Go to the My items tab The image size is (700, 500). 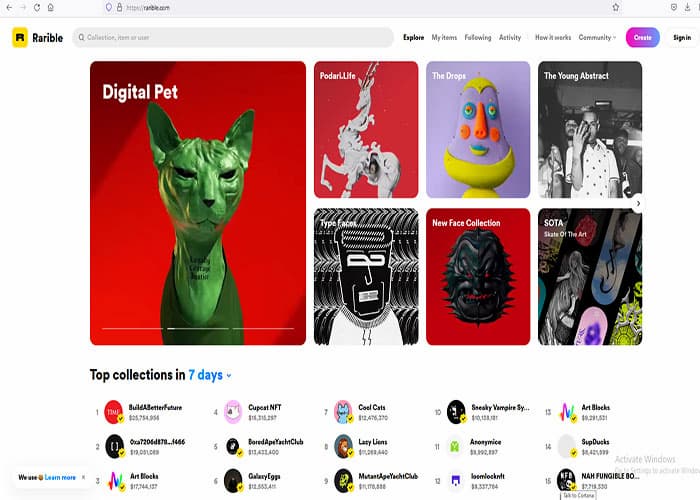444,37
